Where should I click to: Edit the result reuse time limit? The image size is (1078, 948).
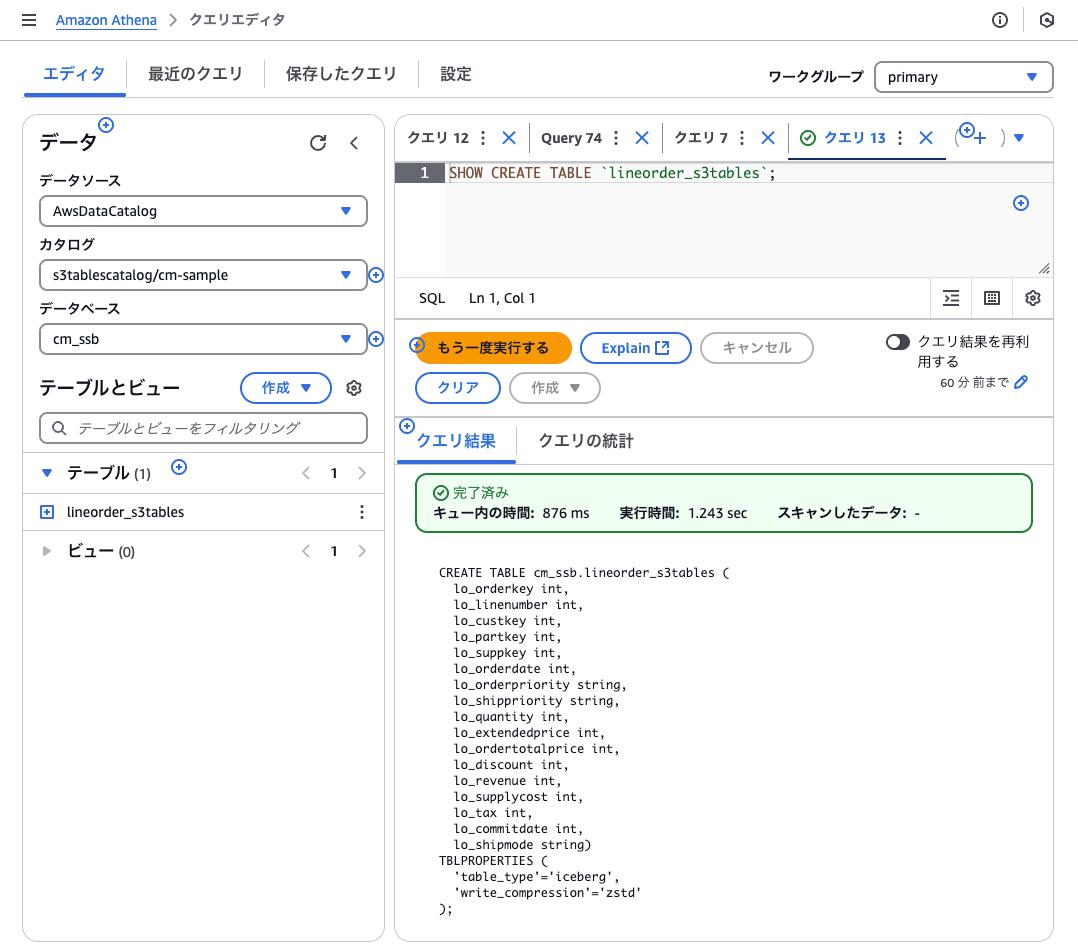[1021, 382]
